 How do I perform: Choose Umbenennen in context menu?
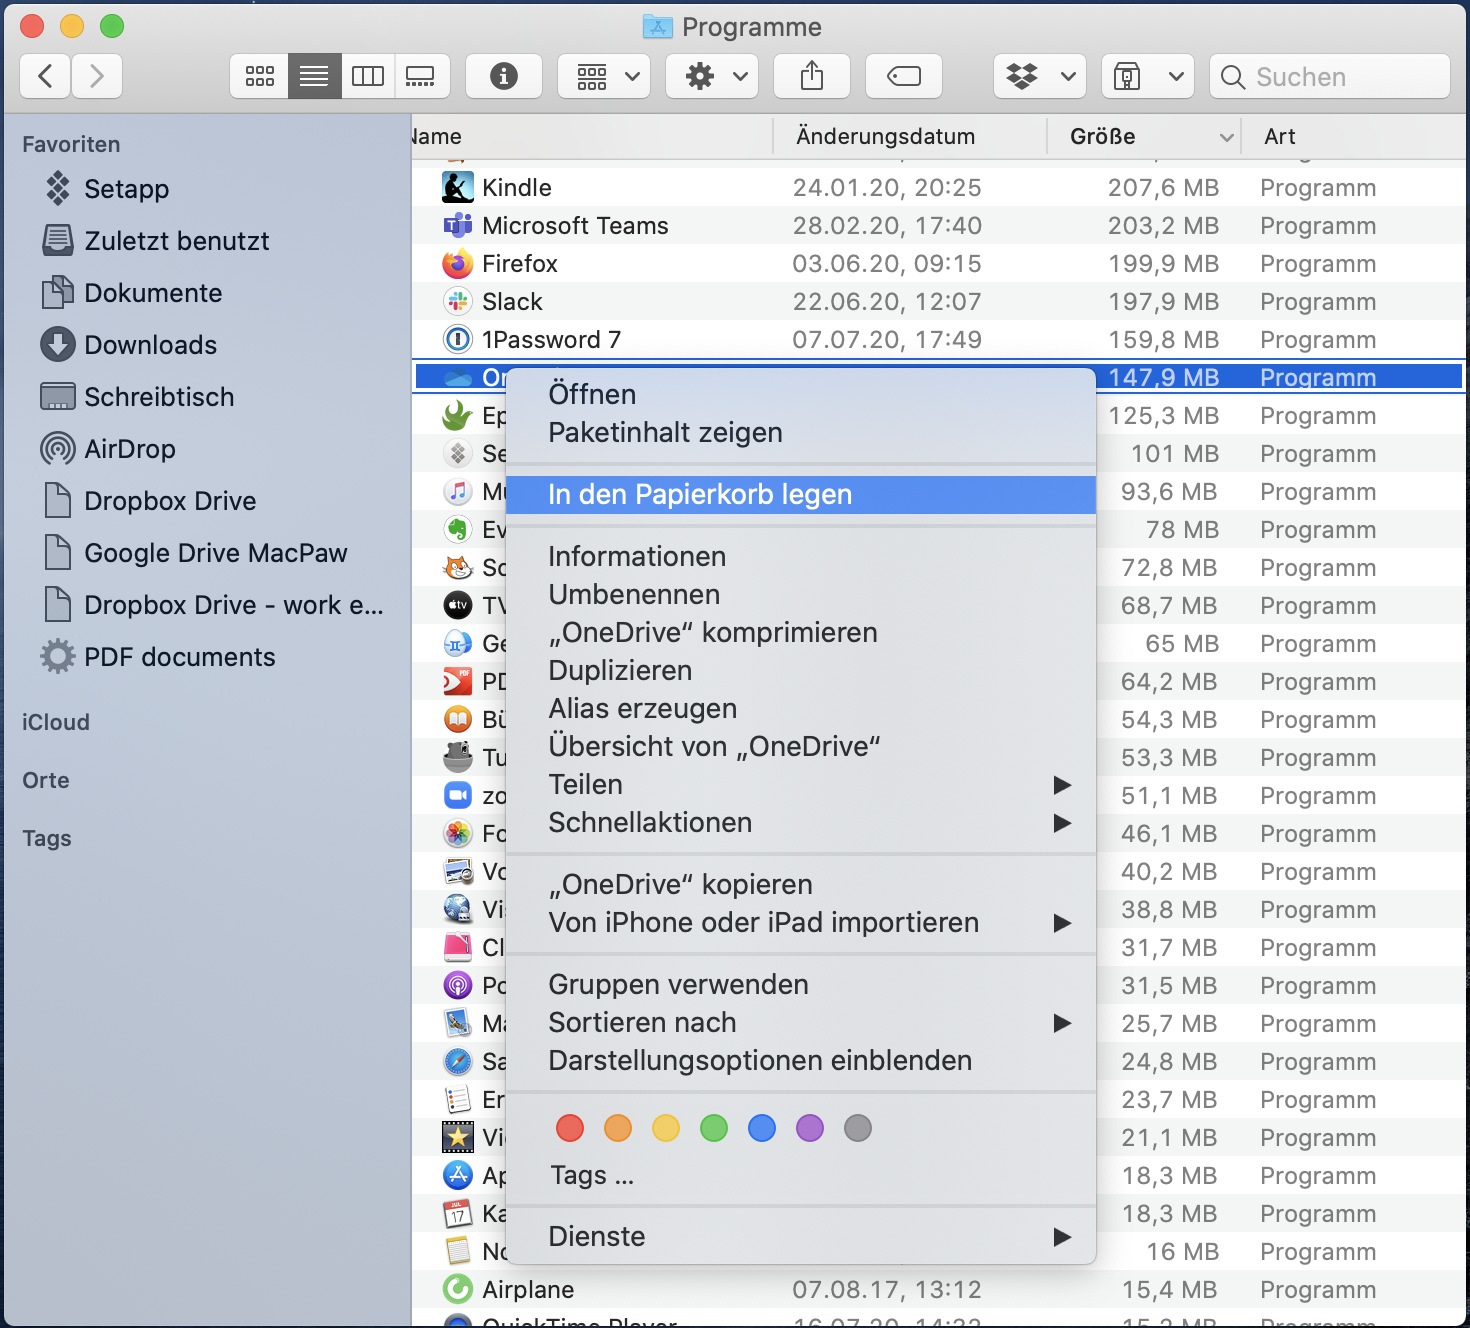pos(801,594)
